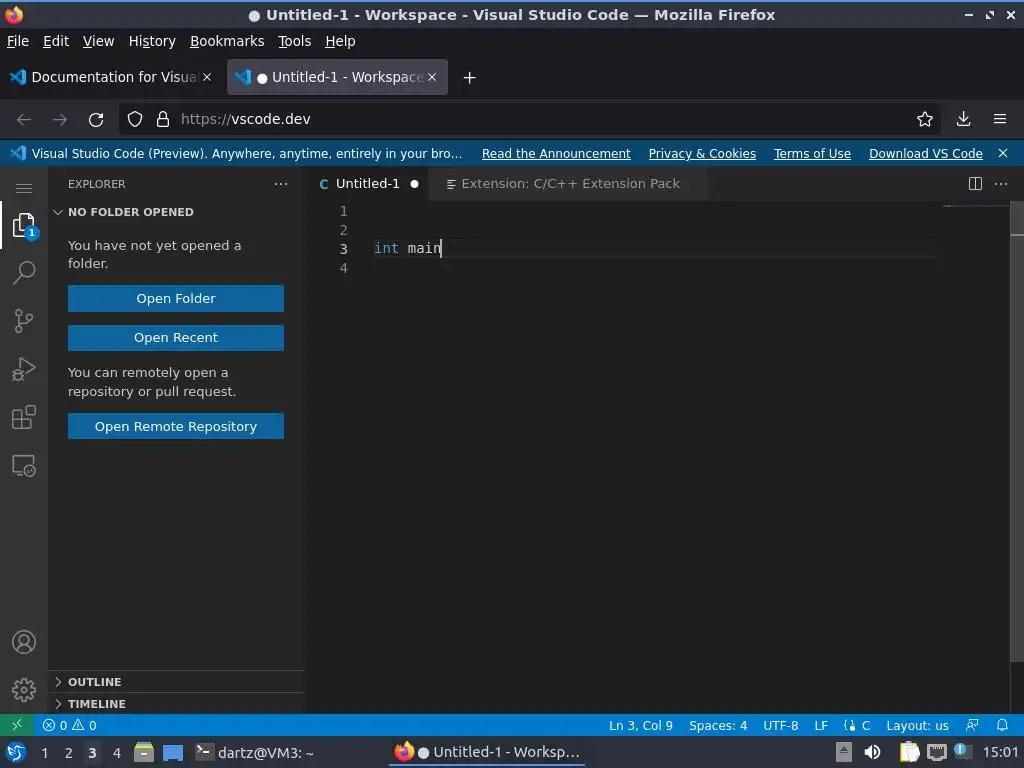Open the dartz@VM3 terminal in taskbar
Screen dimensions: 1024x768
pos(255,752)
